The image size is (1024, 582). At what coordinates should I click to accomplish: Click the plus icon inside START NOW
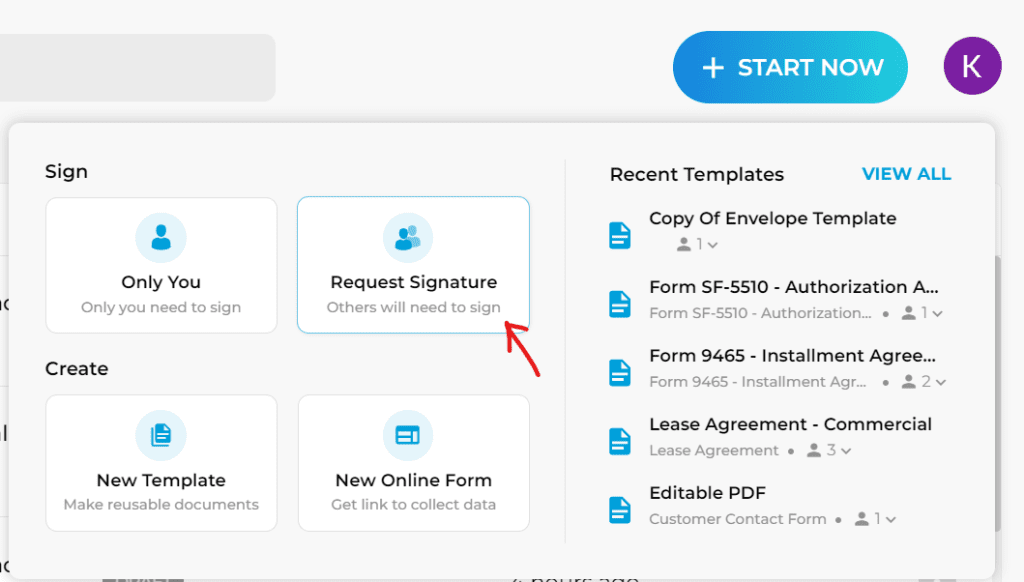tap(713, 67)
